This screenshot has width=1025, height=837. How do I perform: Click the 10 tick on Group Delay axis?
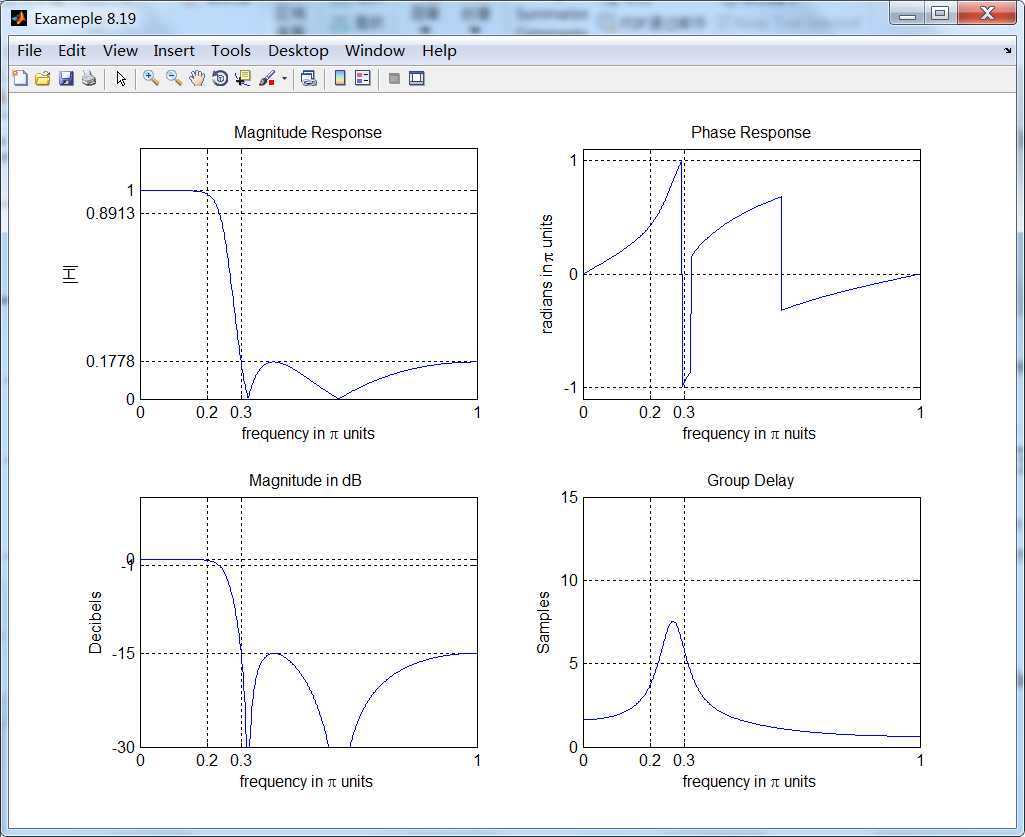pos(569,581)
